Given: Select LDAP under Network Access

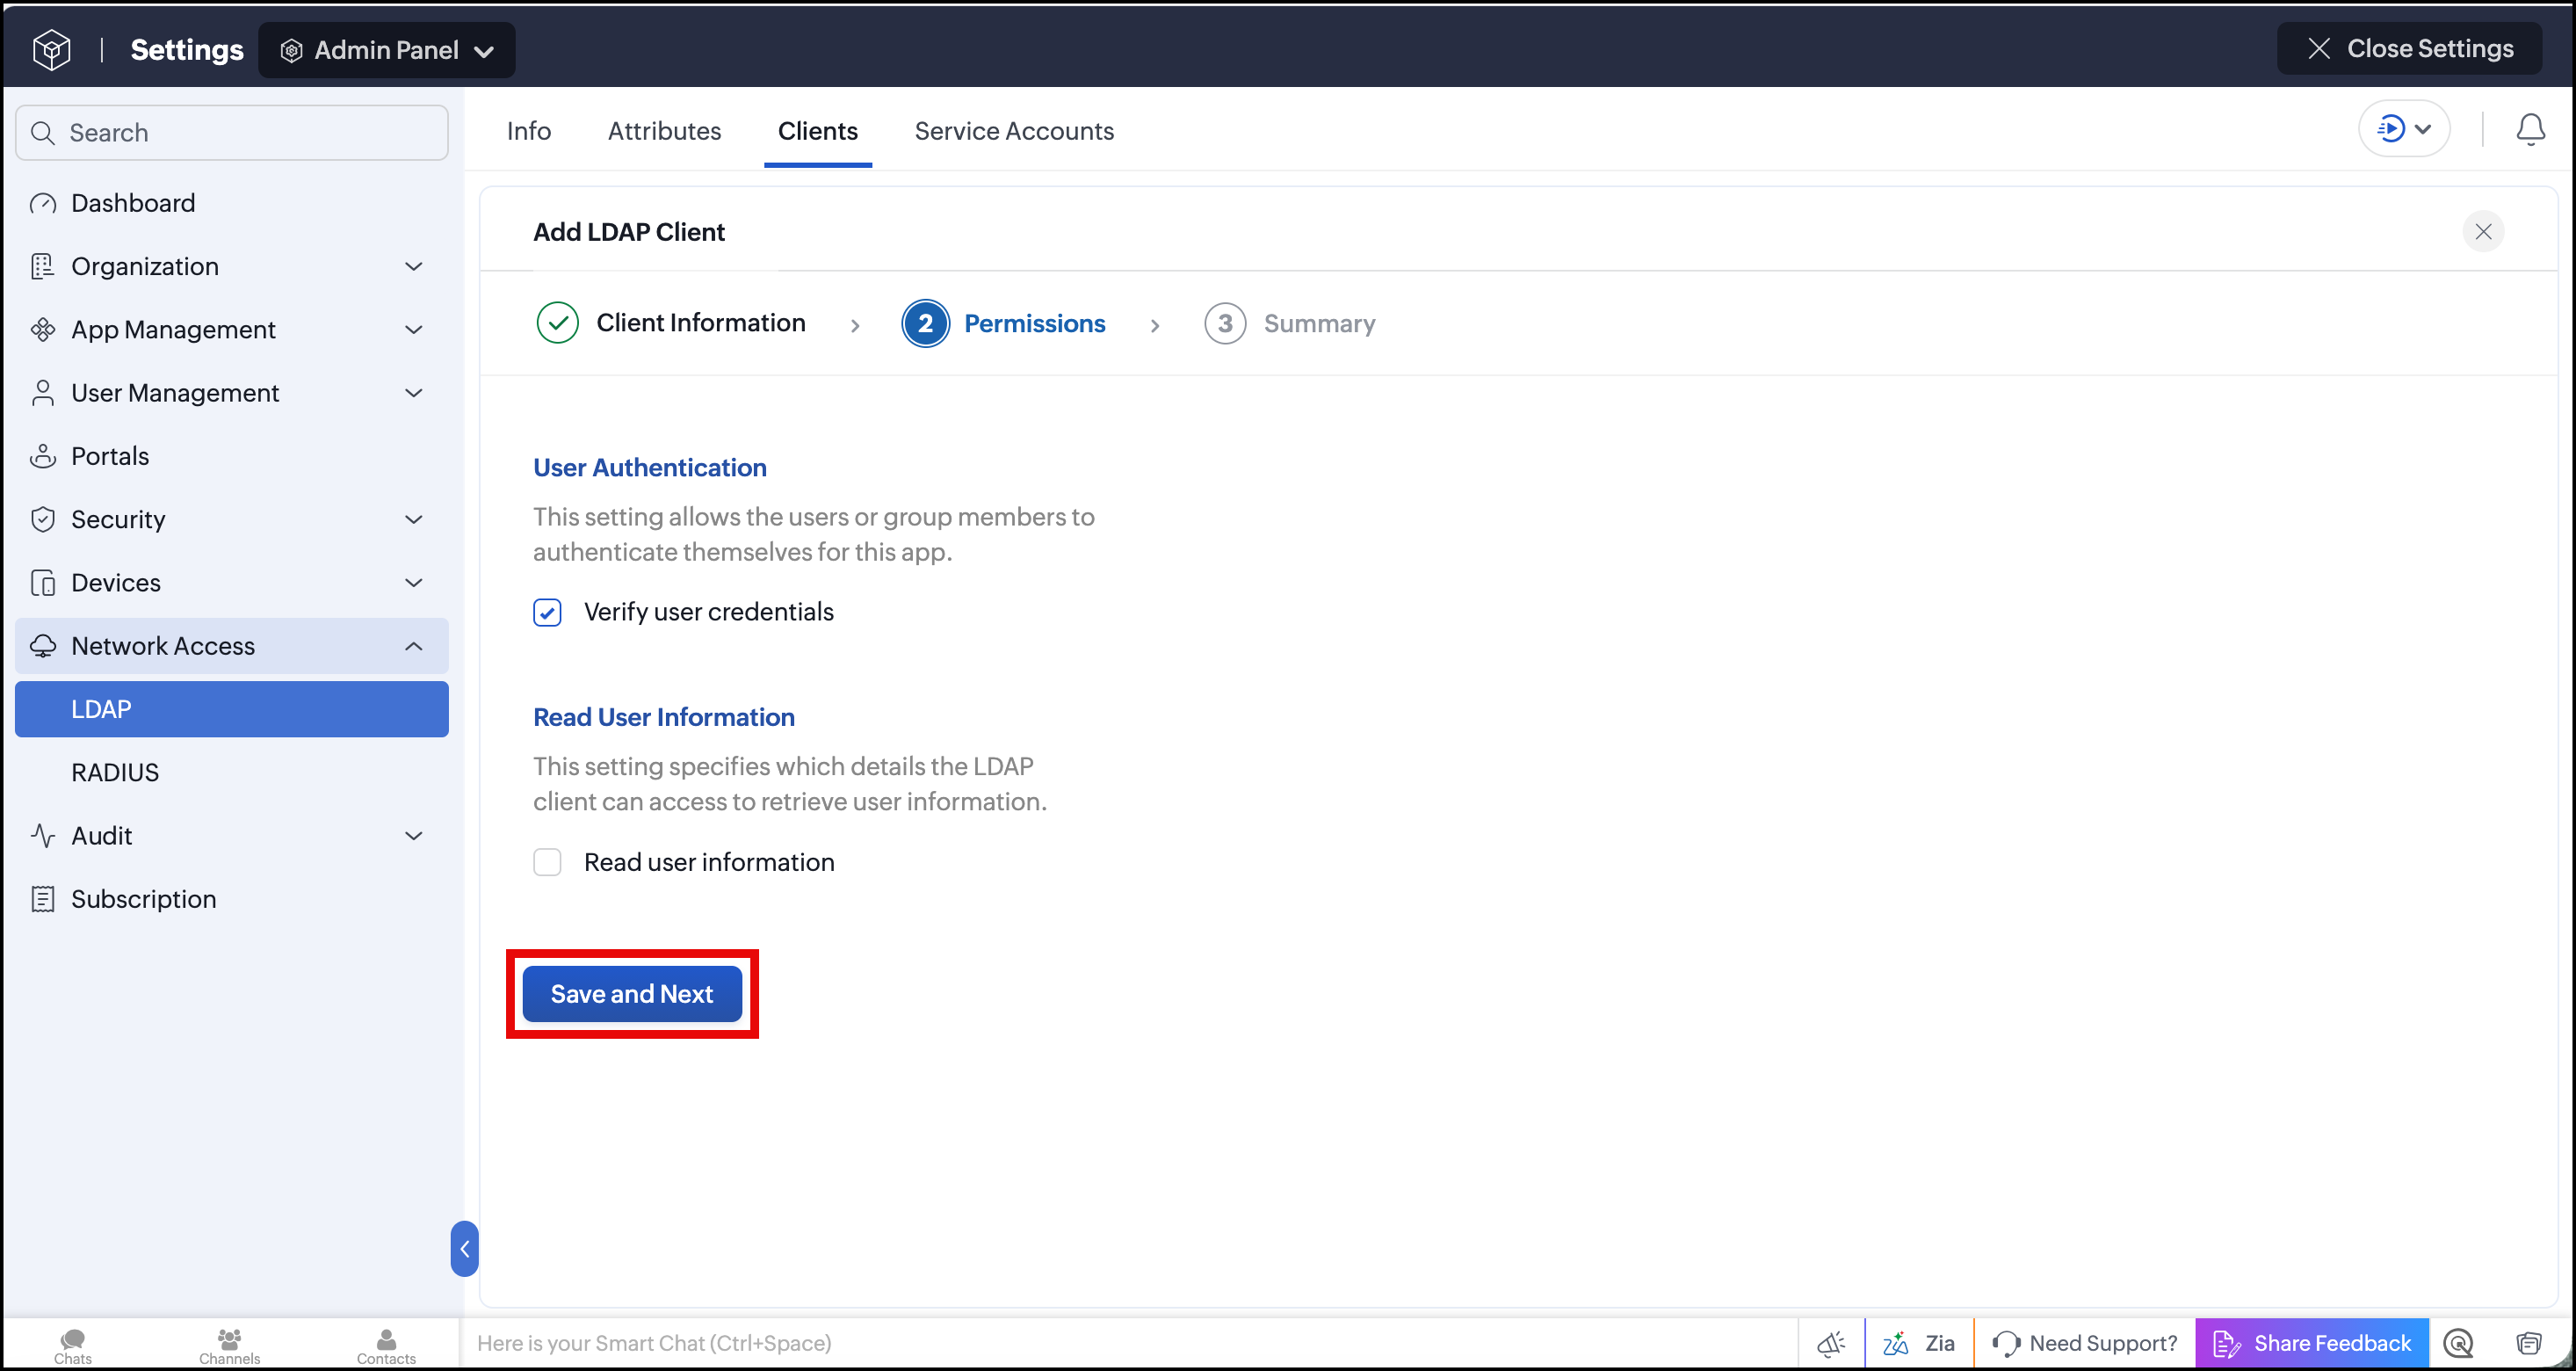Looking at the screenshot, I should pyautogui.click(x=232, y=709).
